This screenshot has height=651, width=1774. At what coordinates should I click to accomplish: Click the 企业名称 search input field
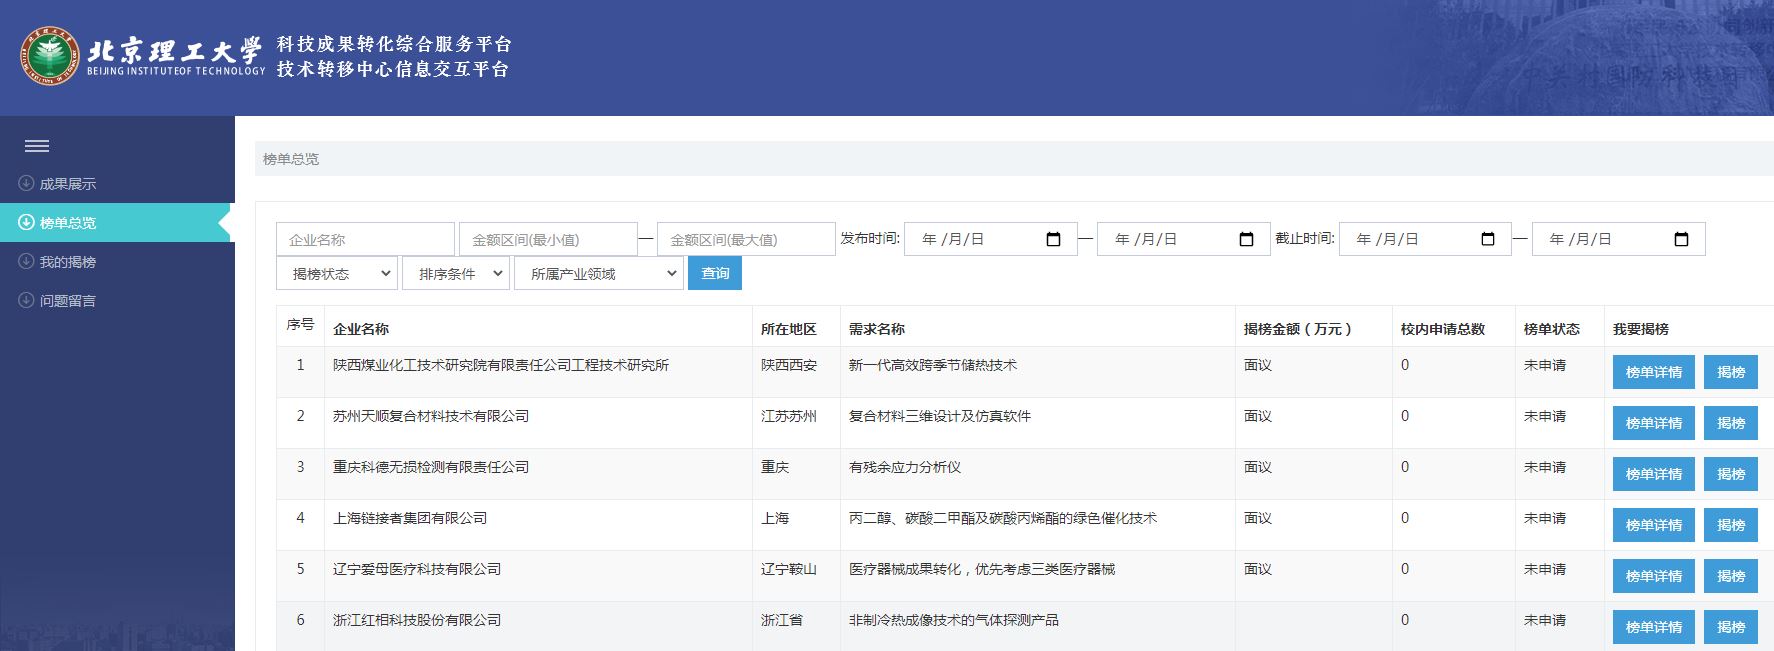pyautogui.click(x=365, y=240)
